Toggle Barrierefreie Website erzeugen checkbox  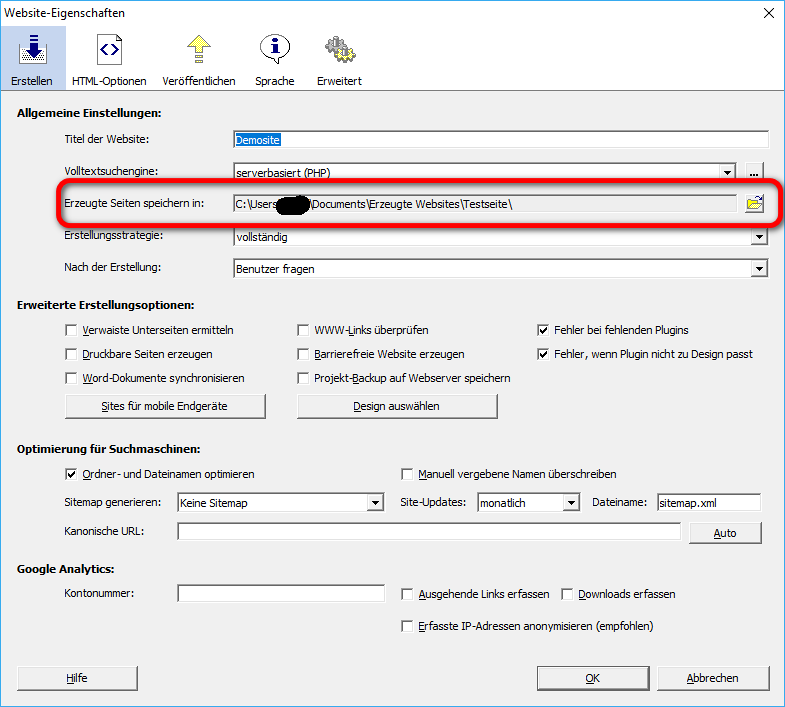[305, 354]
